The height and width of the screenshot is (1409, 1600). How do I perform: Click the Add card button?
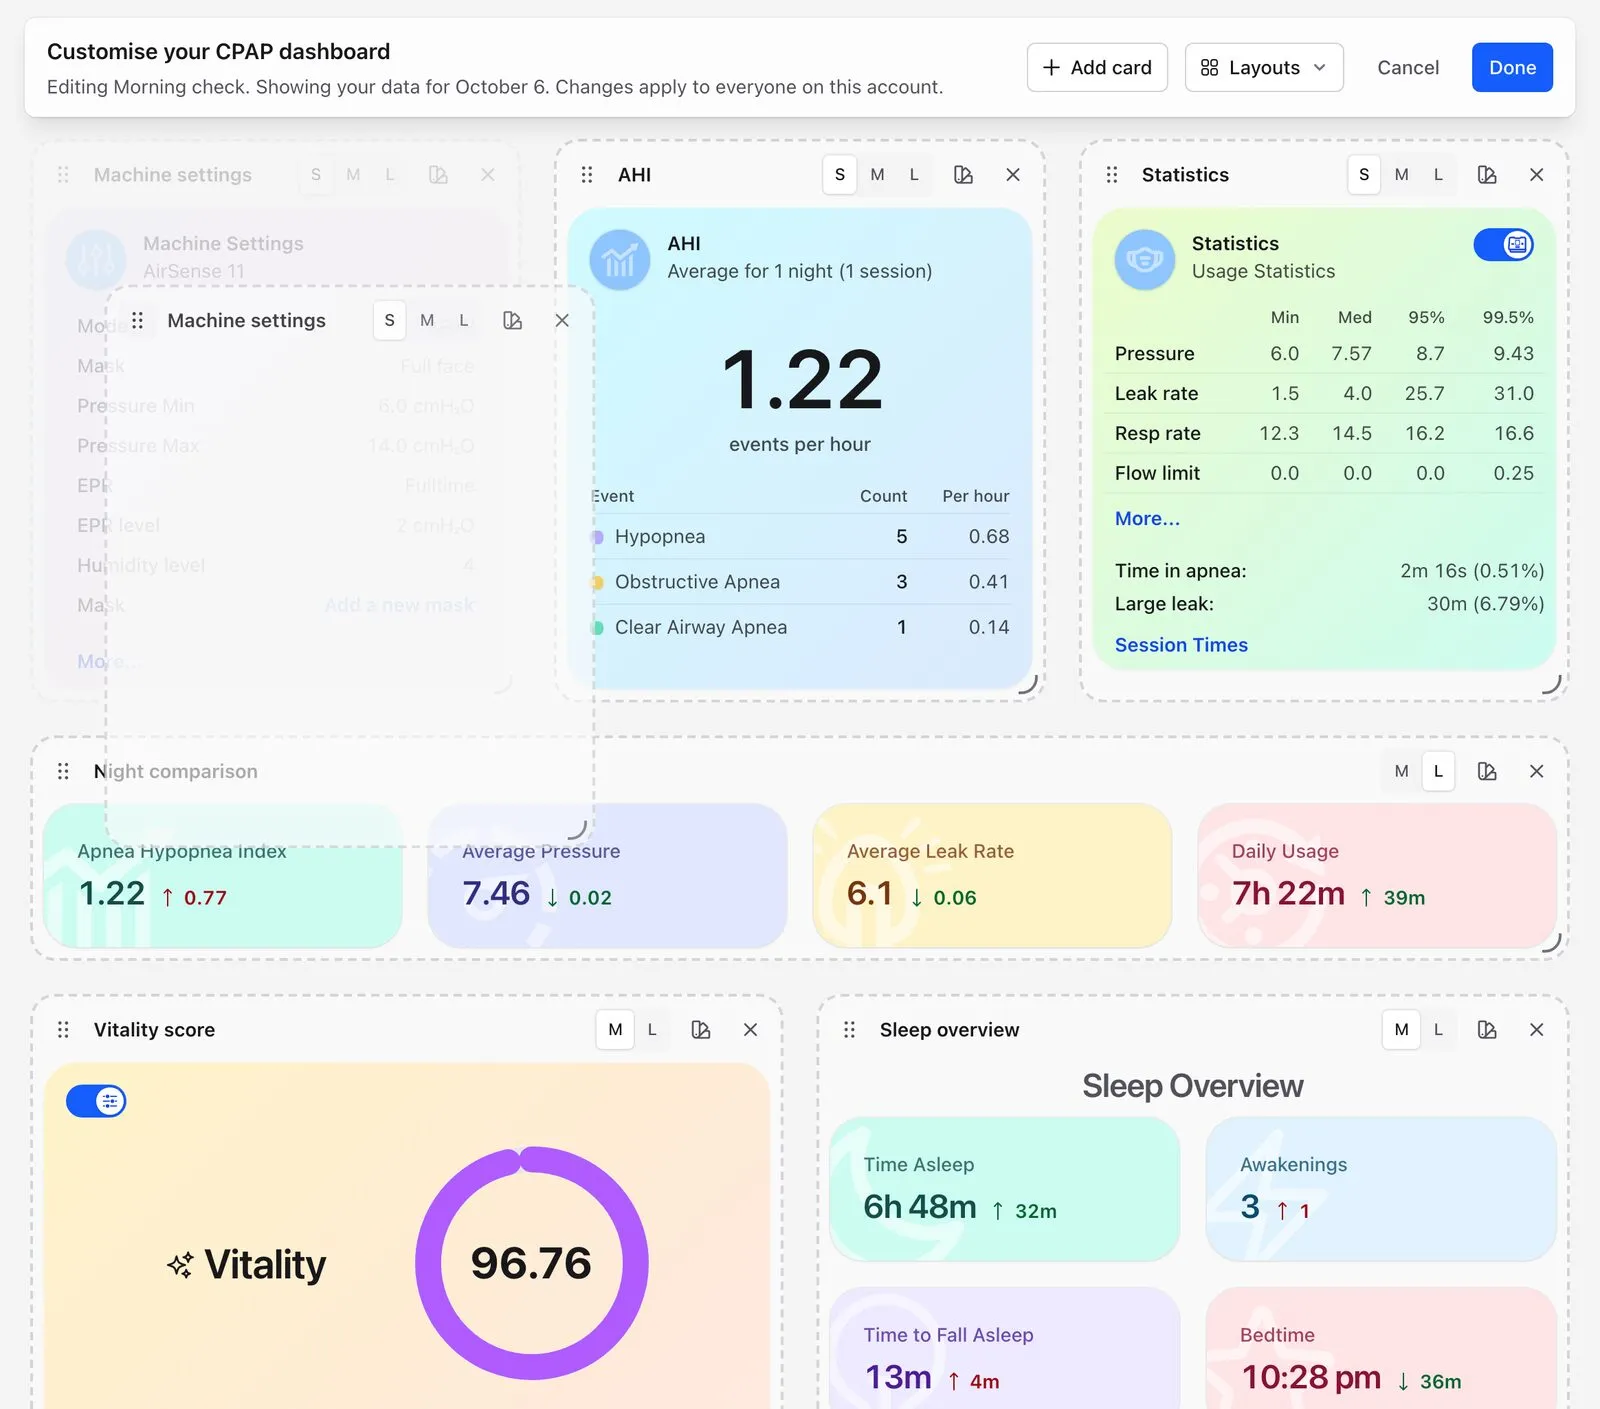click(1097, 67)
